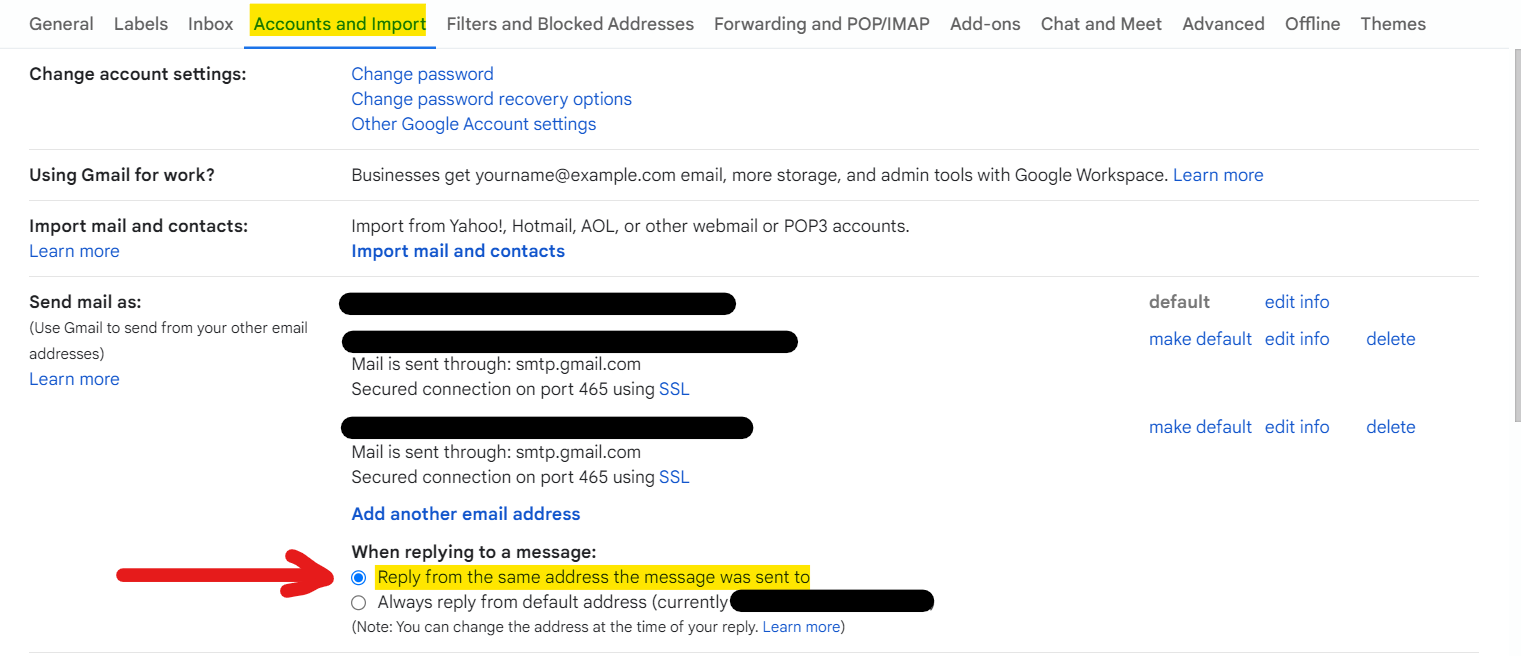This screenshot has width=1521, height=656.
Task: Delete the third send-as address
Action: [1391, 427]
